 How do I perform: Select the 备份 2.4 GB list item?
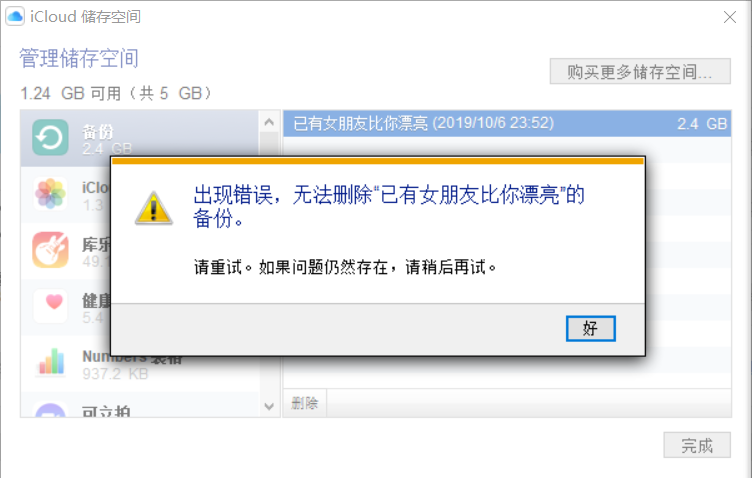click(x=140, y=138)
